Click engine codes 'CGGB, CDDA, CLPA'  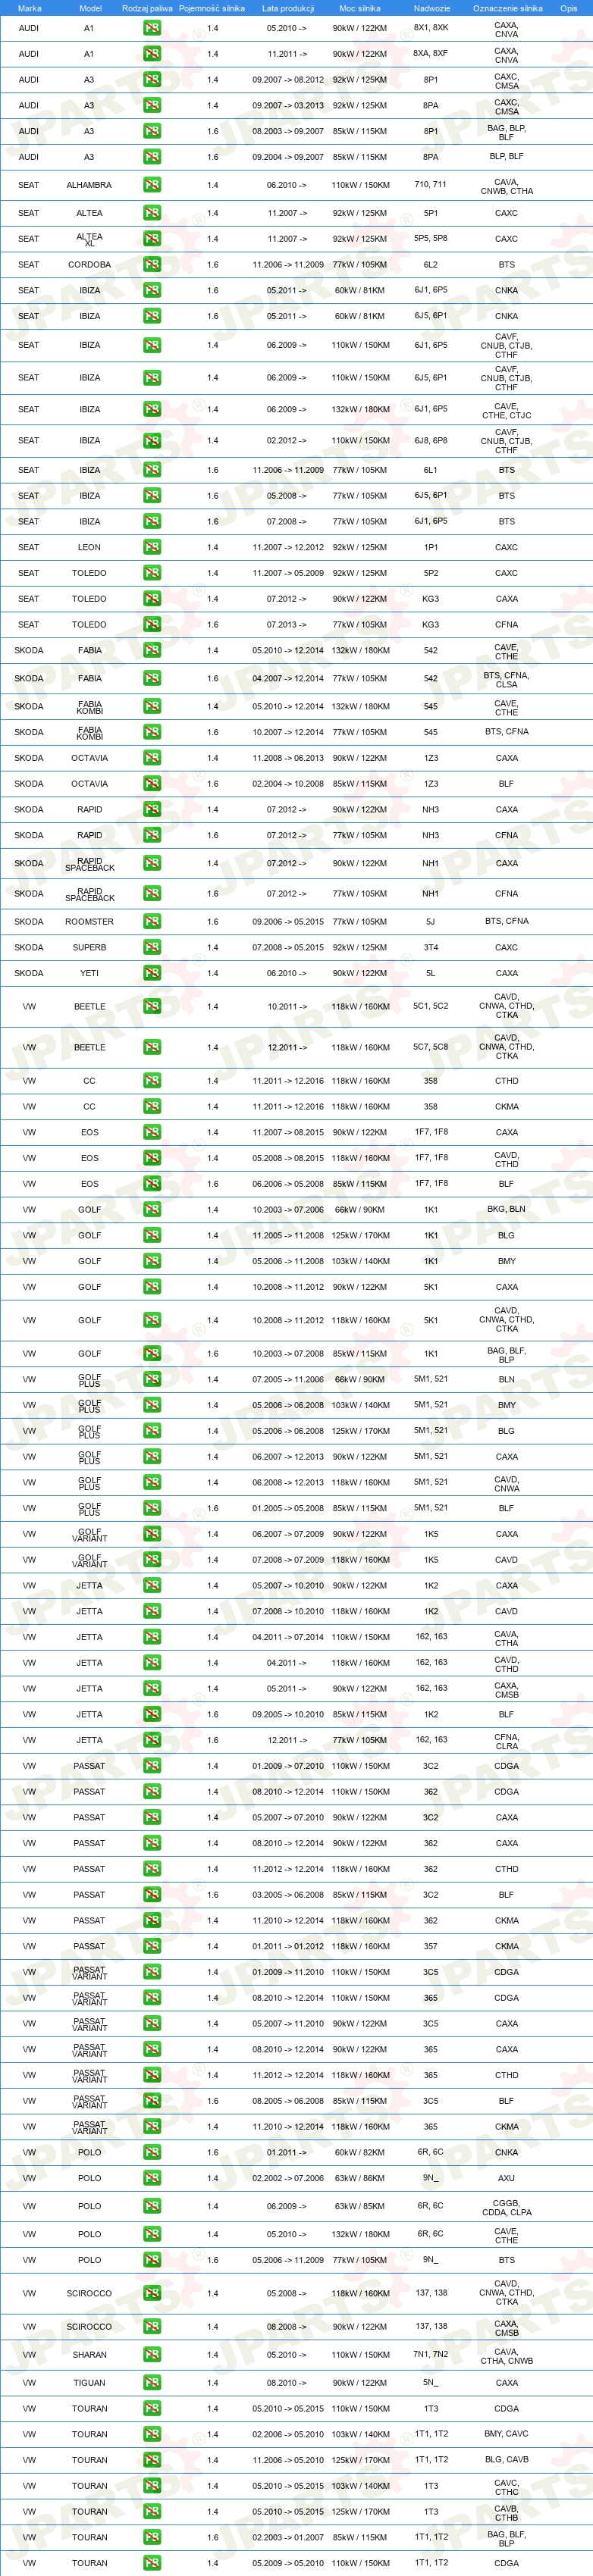(507, 2207)
